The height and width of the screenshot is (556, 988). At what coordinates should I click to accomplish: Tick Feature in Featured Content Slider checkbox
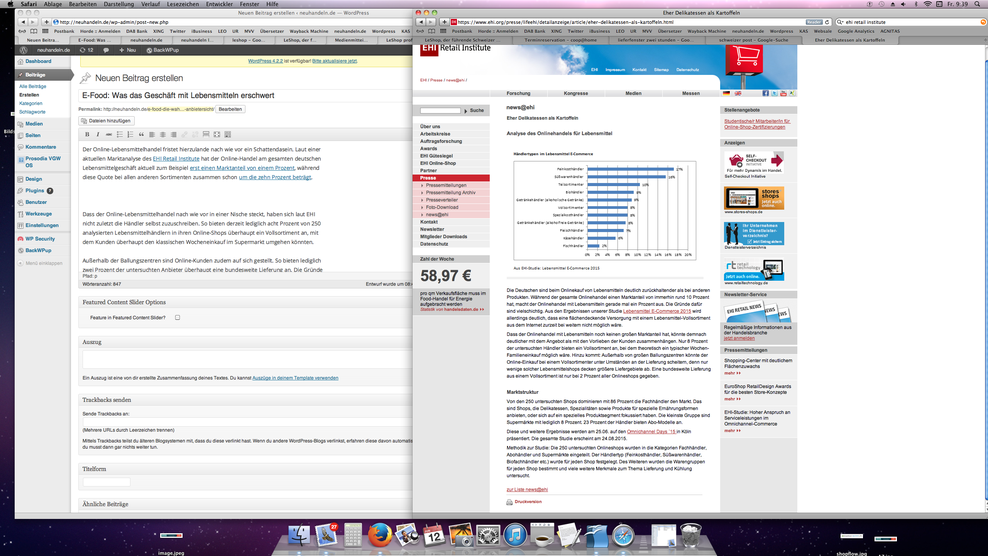coord(178,318)
